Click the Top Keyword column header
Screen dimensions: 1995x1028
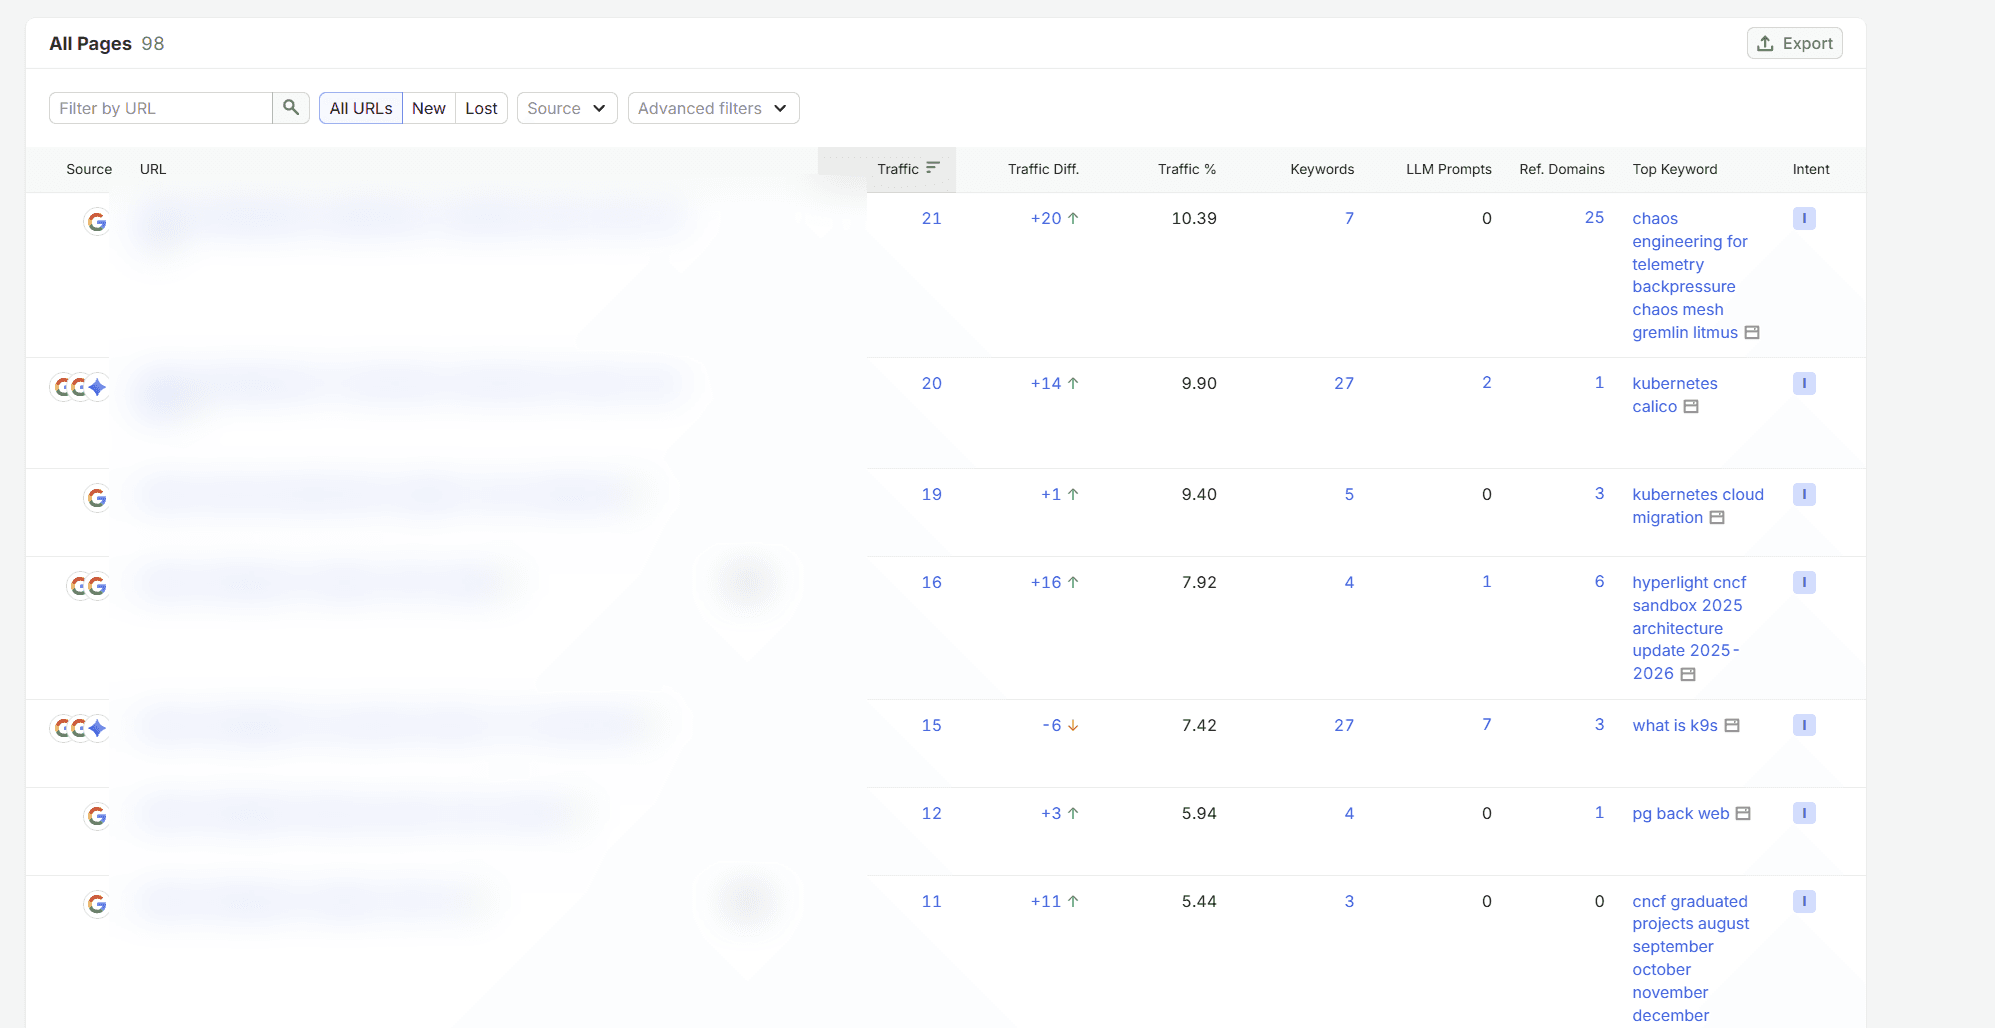coord(1675,169)
